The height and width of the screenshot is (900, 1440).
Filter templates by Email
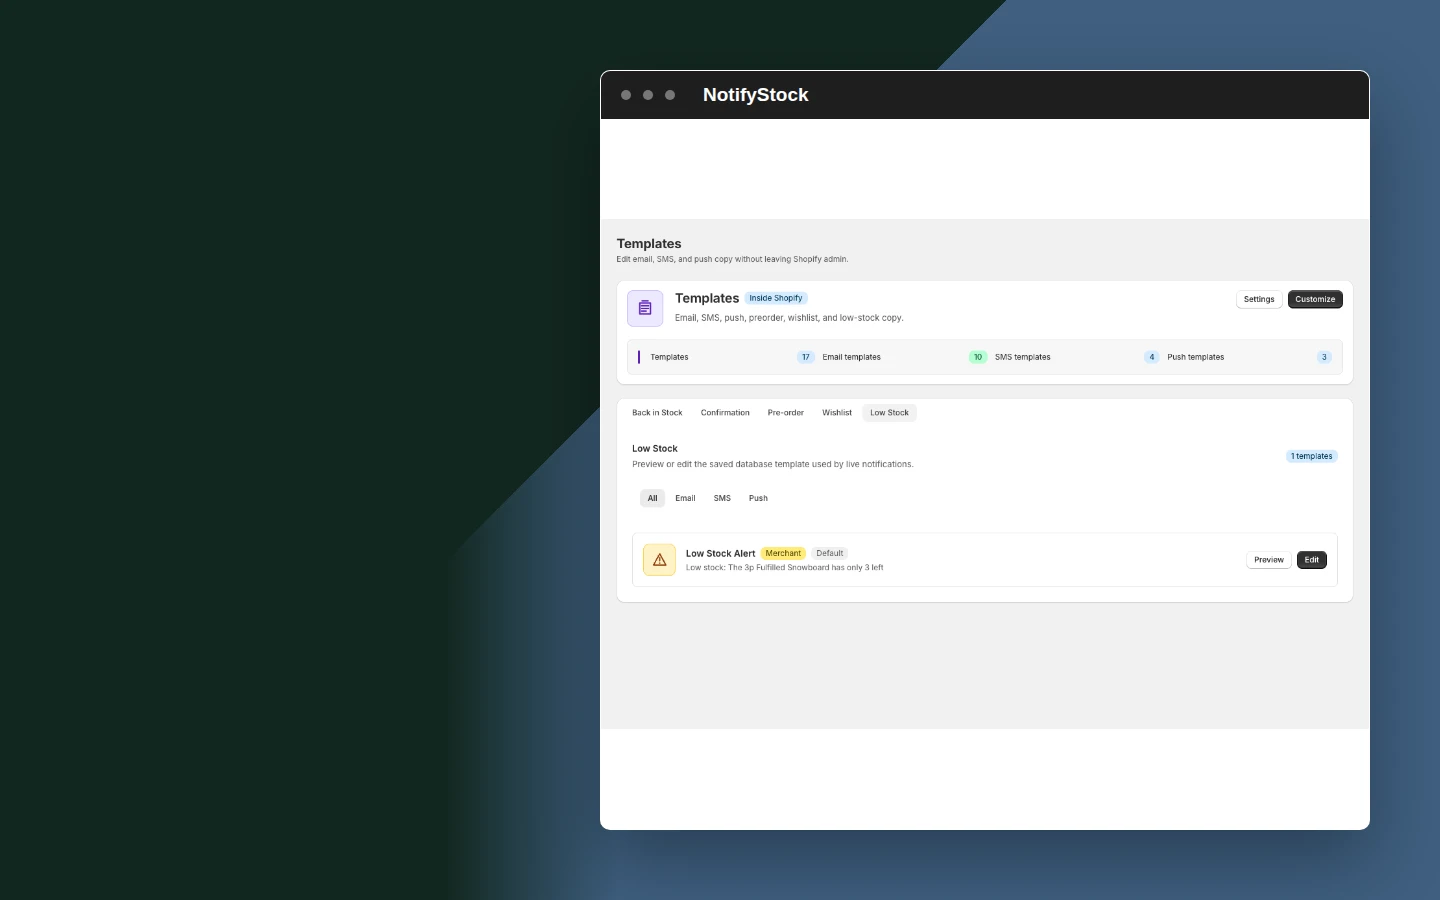(x=685, y=498)
